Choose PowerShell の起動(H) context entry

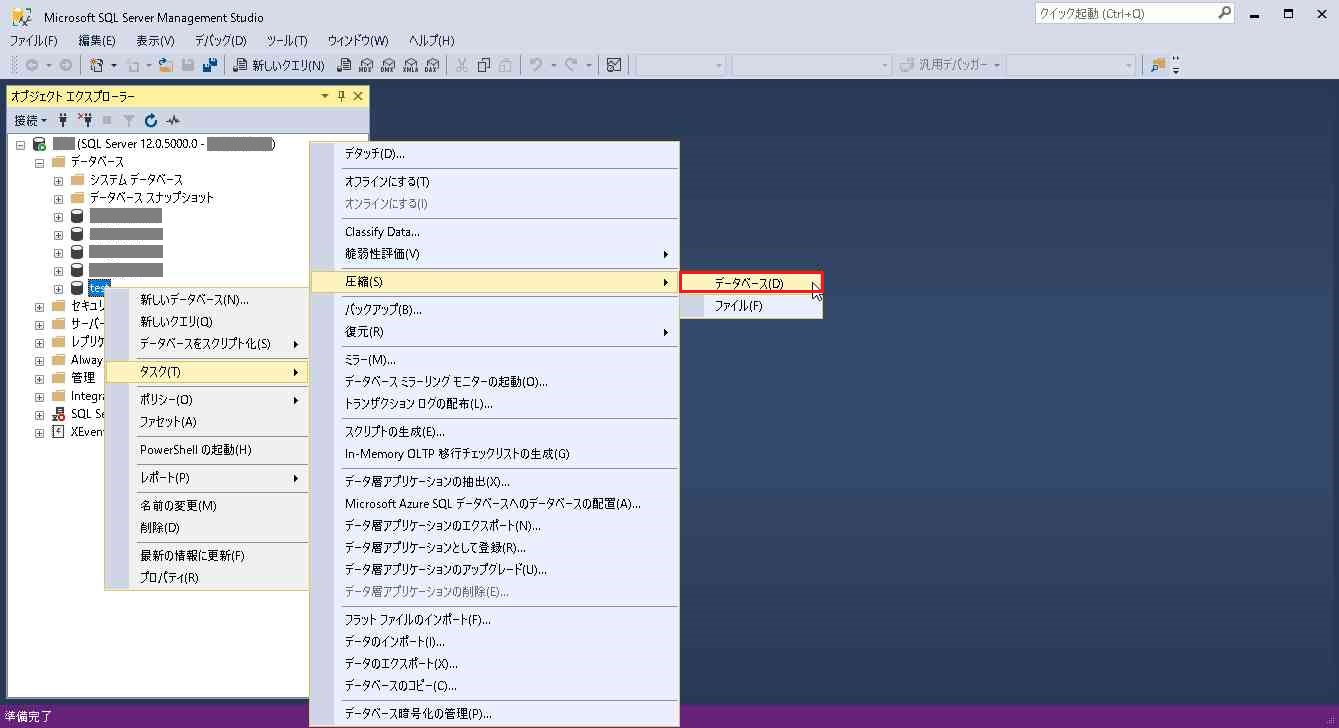click(207, 450)
